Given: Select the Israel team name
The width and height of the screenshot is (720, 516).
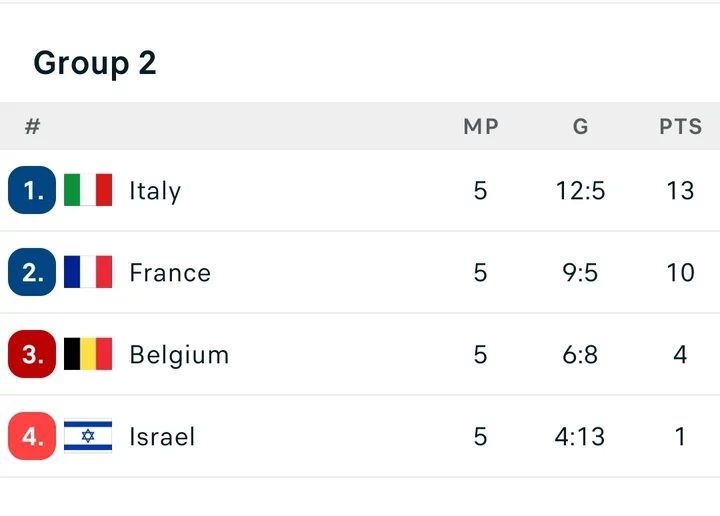Looking at the screenshot, I should click(x=162, y=436).
